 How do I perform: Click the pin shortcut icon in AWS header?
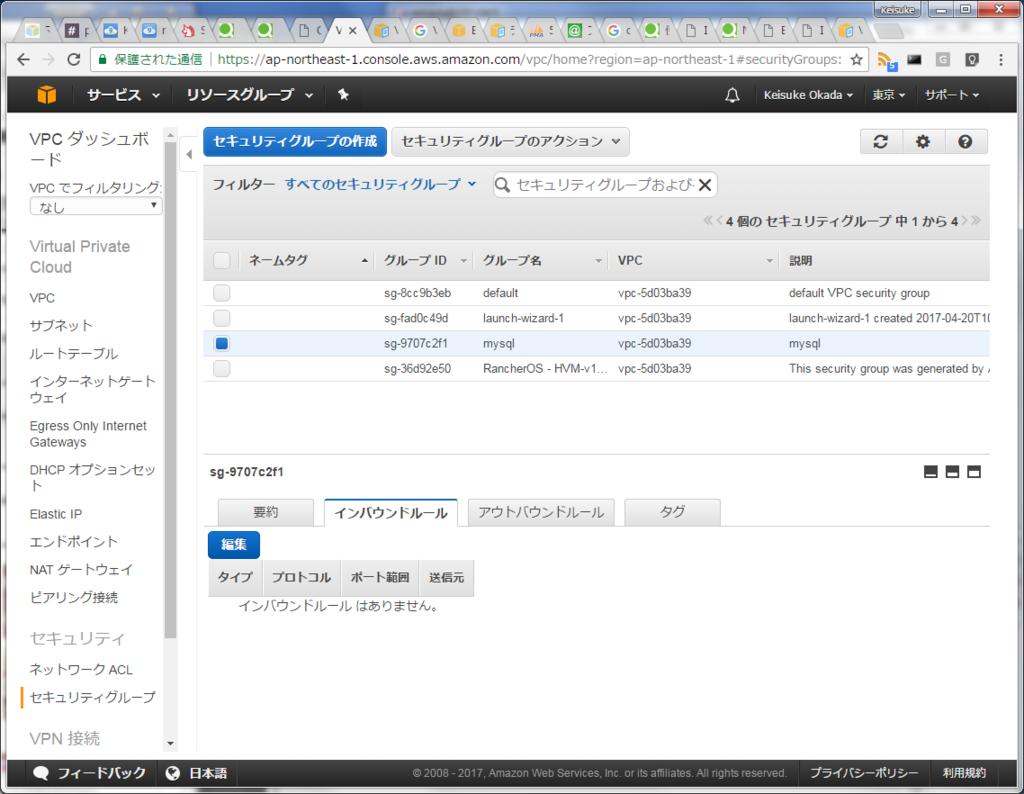(343, 95)
